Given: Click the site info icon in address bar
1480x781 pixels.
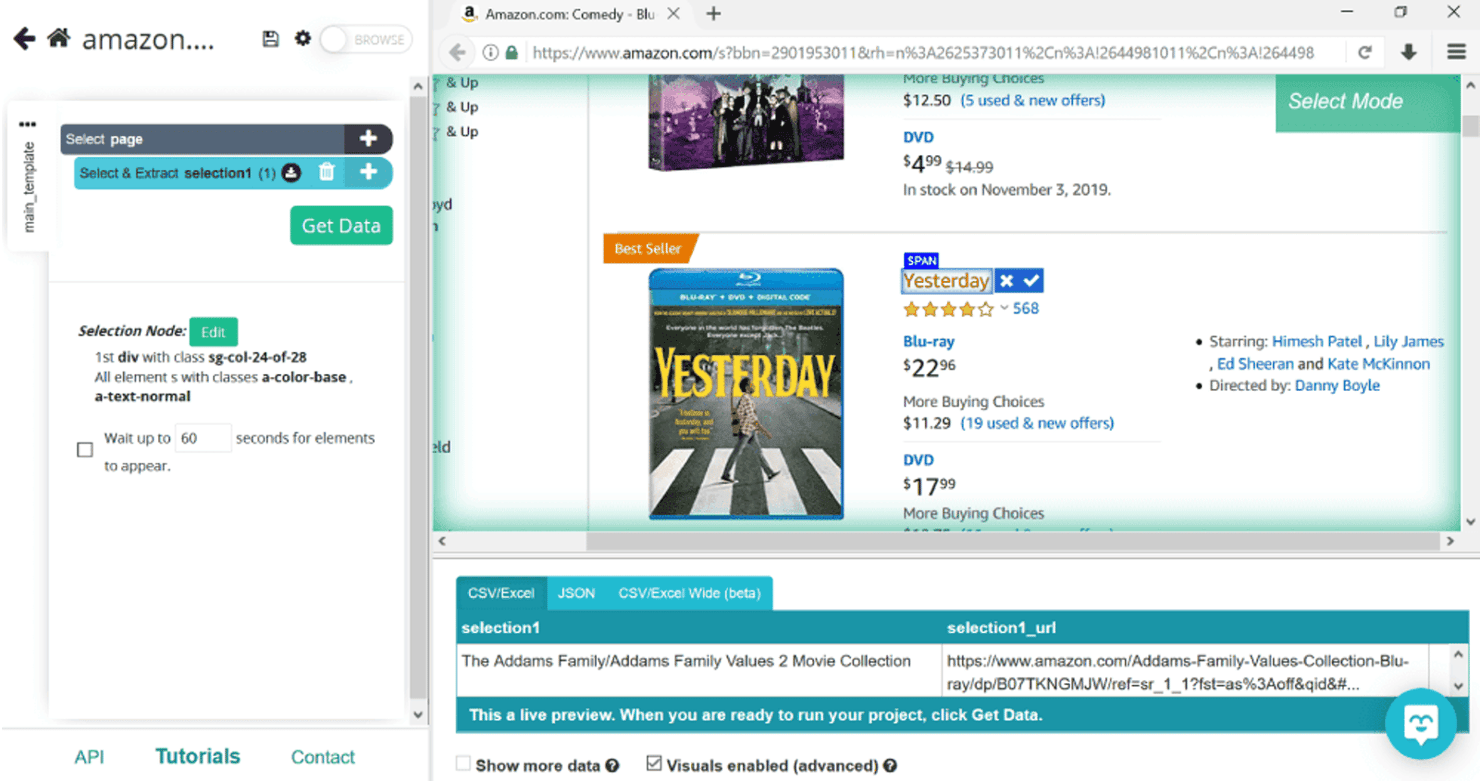Looking at the screenshot, I should tap(490, 53).
